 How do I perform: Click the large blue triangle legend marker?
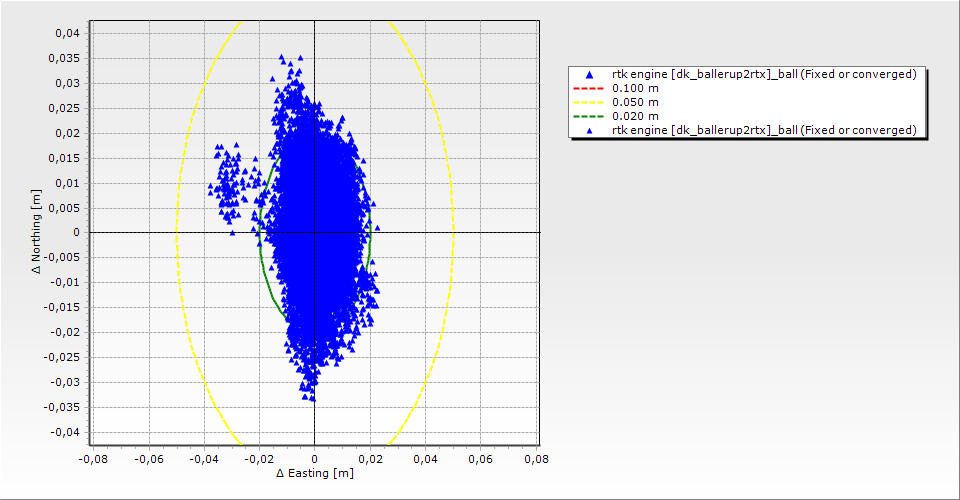[x=589, y=75]
